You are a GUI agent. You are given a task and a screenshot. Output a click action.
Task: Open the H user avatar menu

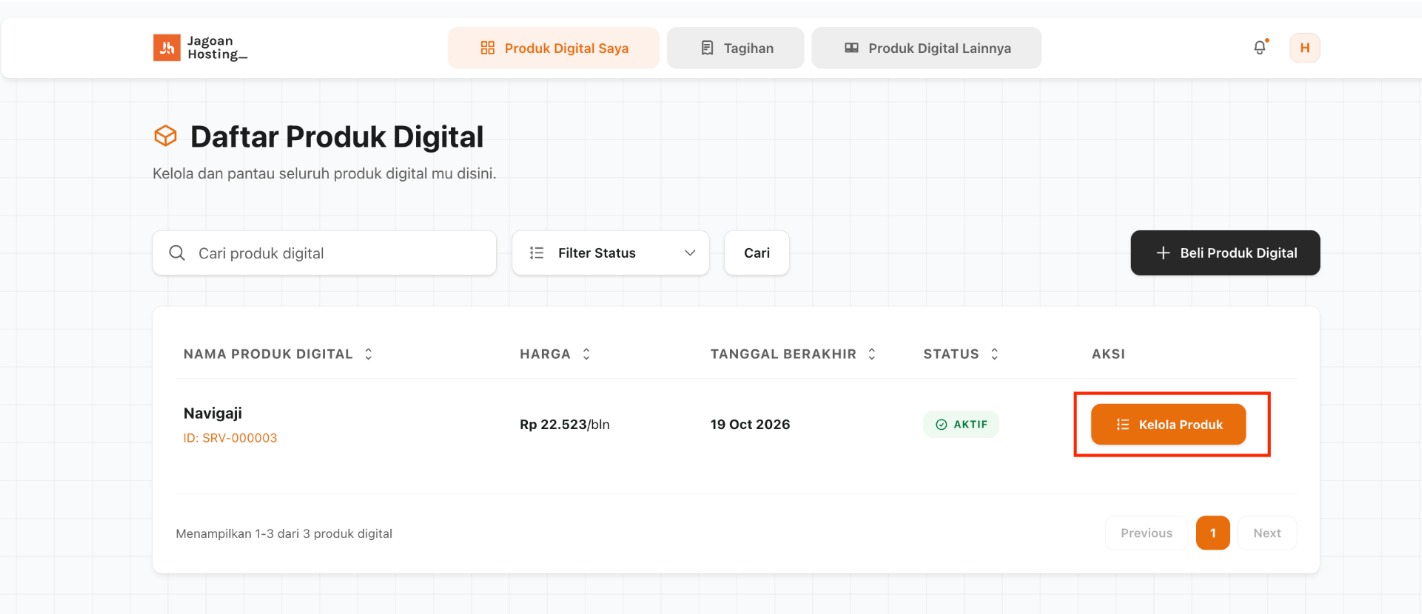click(x=1304, y=48)
